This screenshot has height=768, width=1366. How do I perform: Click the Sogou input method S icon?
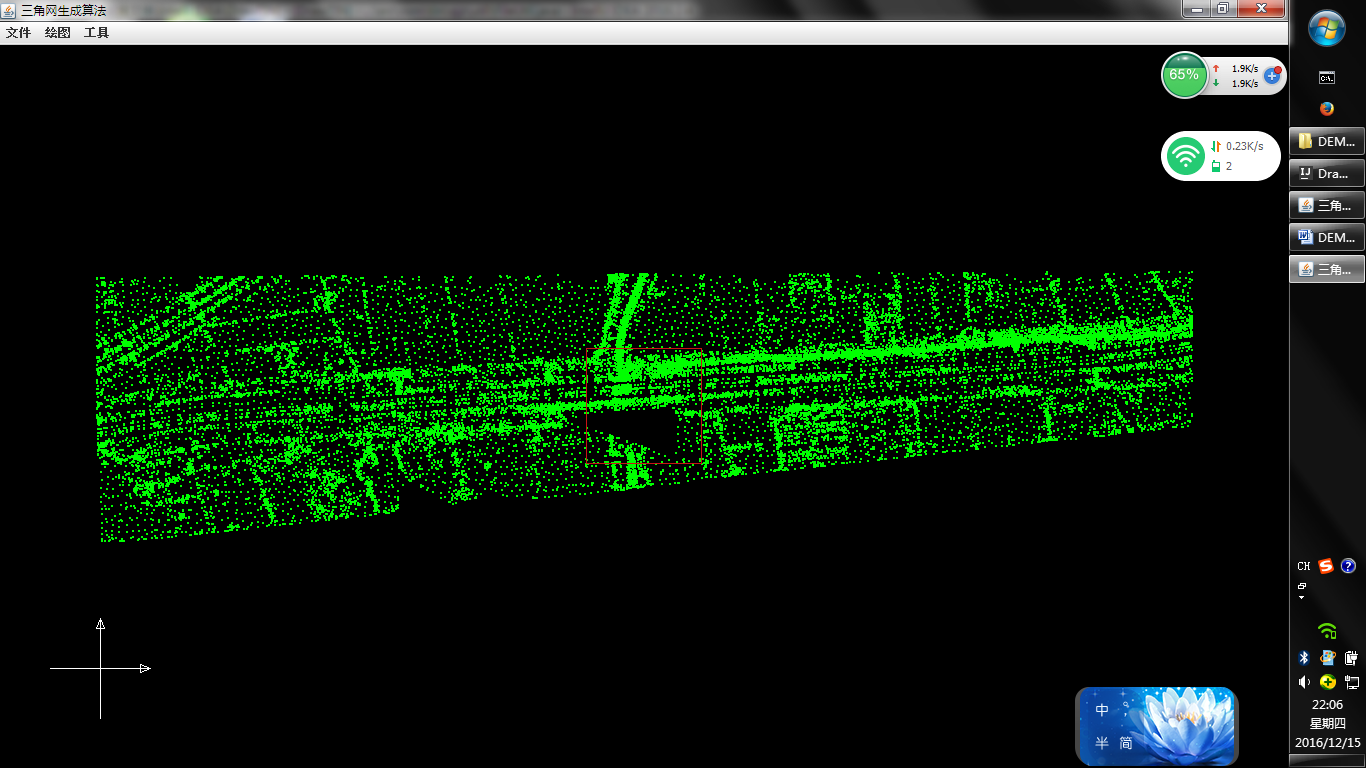pos(1326,566)
